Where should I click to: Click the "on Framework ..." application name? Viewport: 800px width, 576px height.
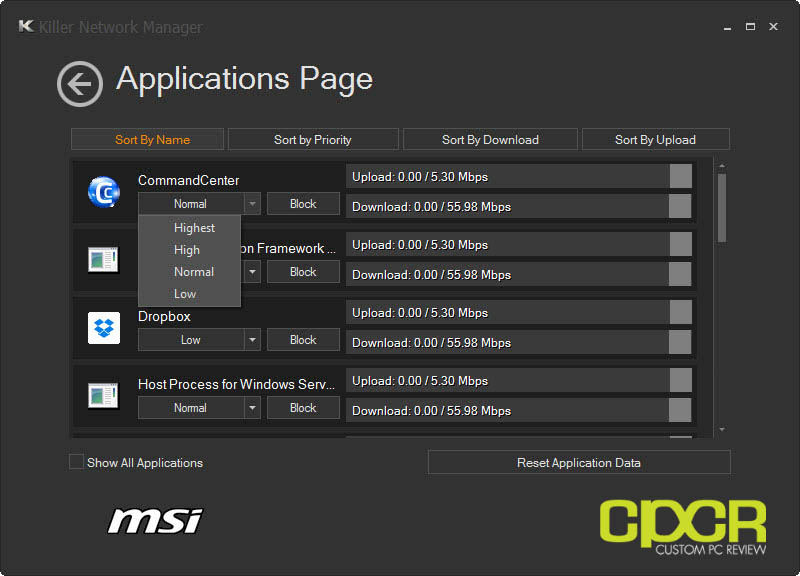(x=288, y=248)
